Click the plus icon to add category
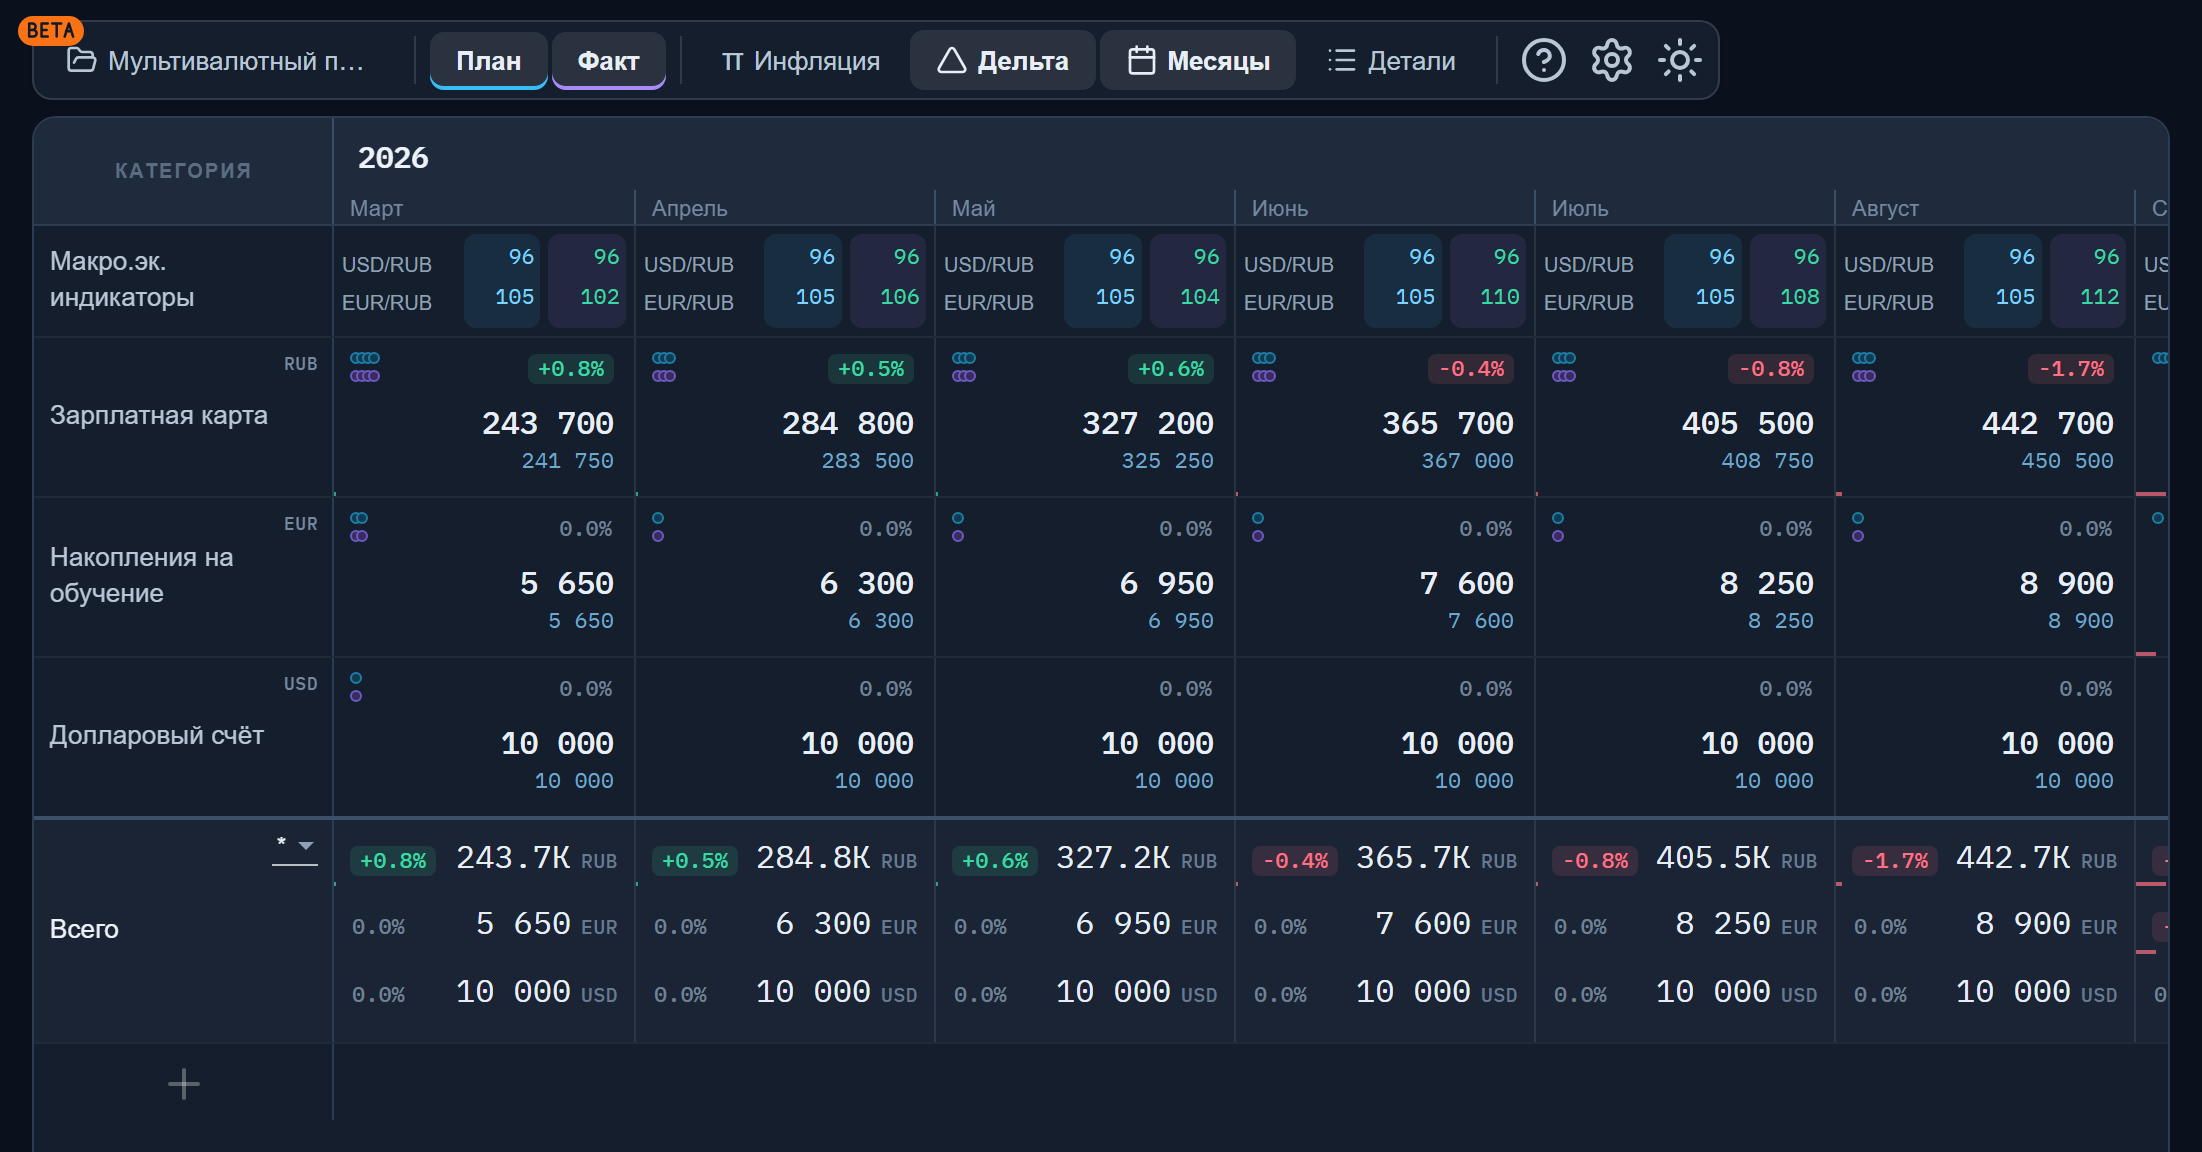 pos(184,1084)
